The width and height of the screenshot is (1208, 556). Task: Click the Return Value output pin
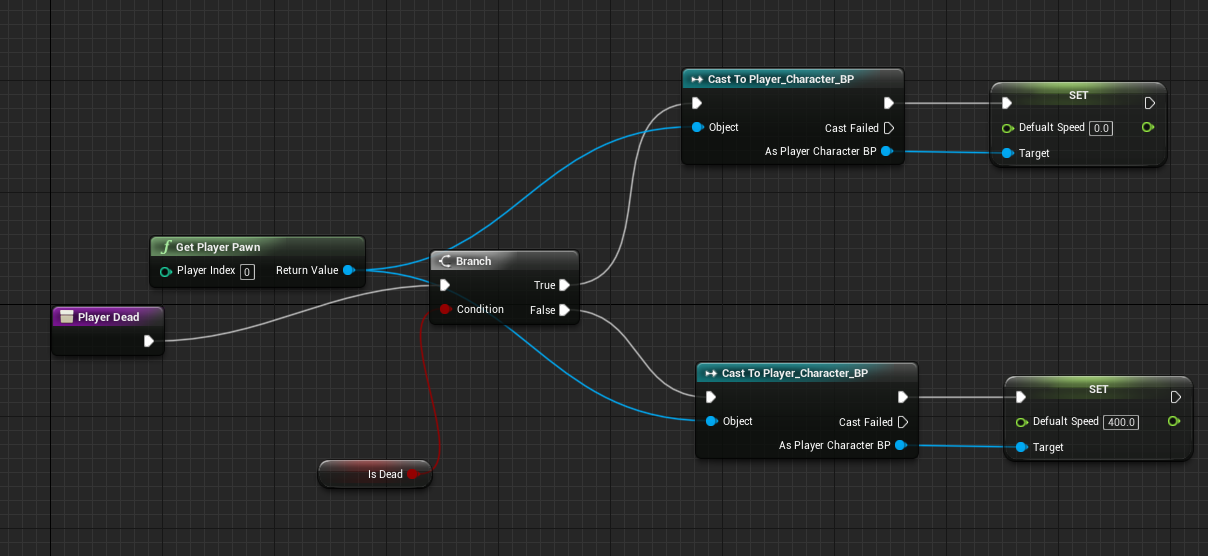coord(348,270)
